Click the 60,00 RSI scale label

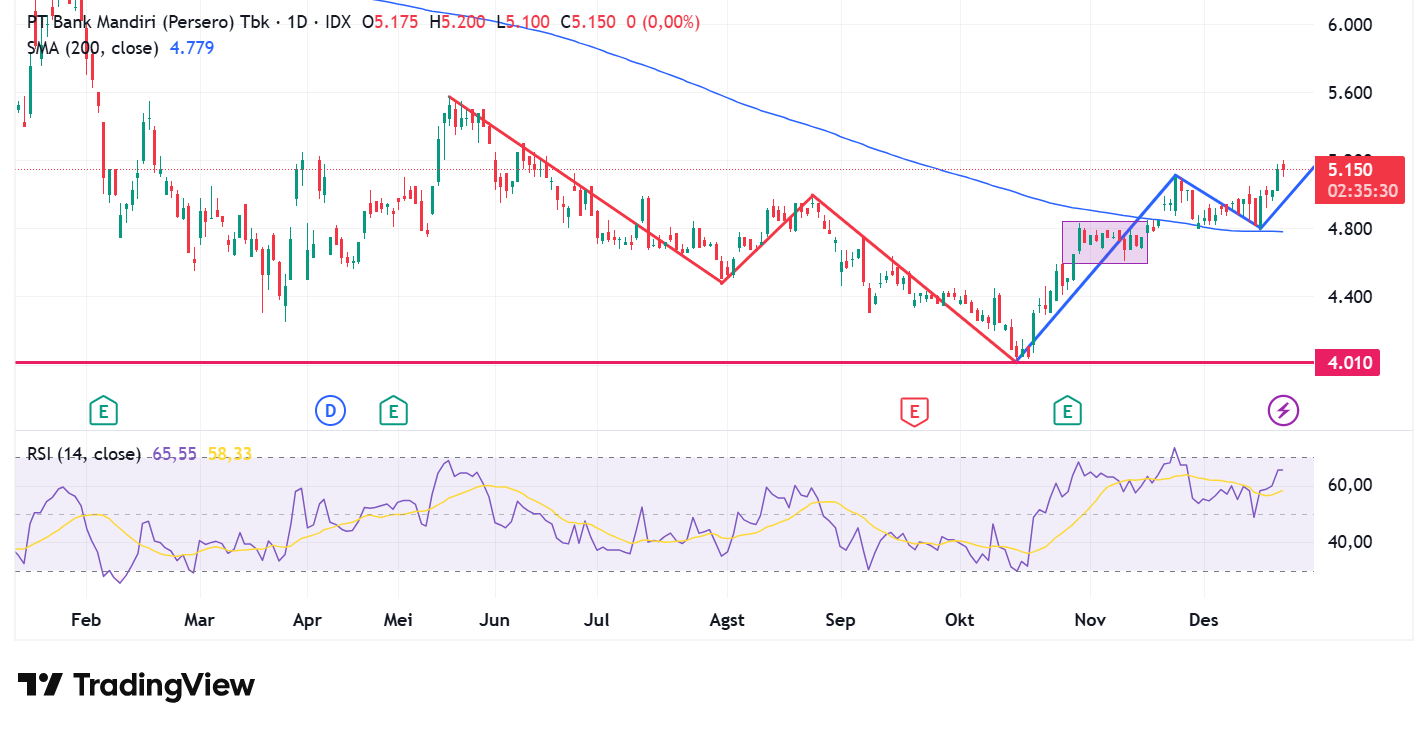pos(1348,485)
